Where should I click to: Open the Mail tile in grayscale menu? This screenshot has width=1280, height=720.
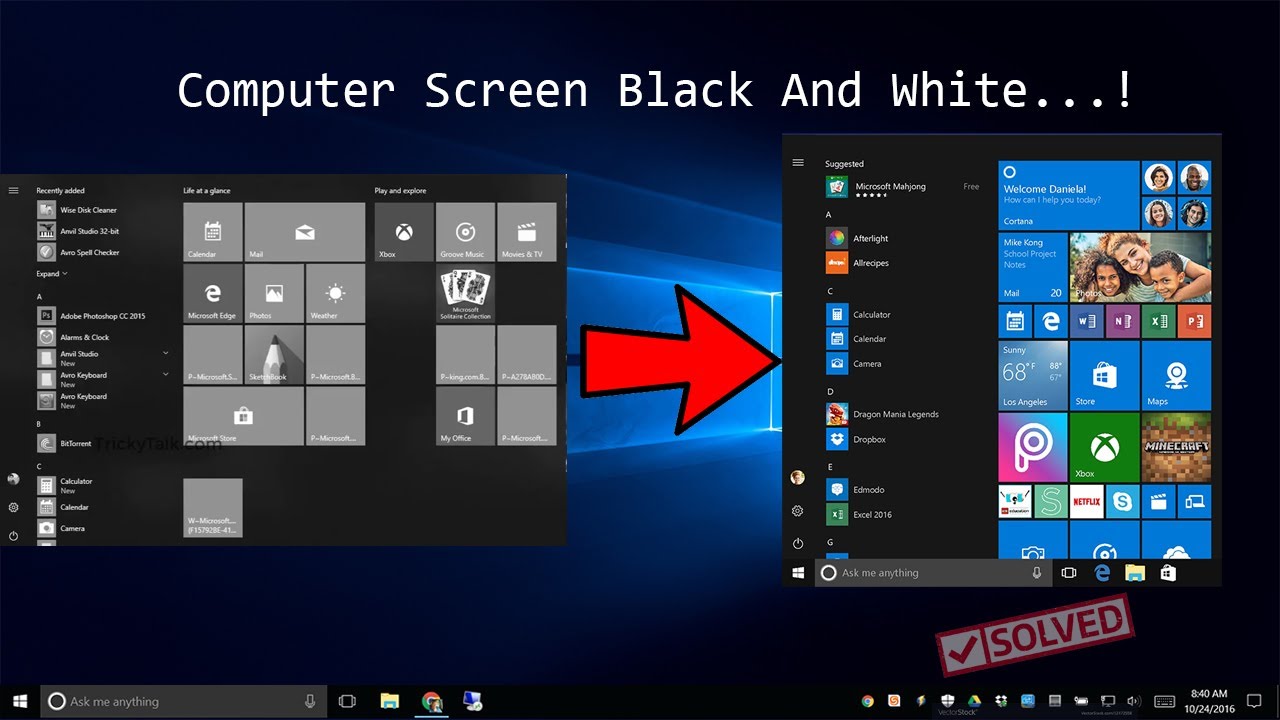pos(305,232)
